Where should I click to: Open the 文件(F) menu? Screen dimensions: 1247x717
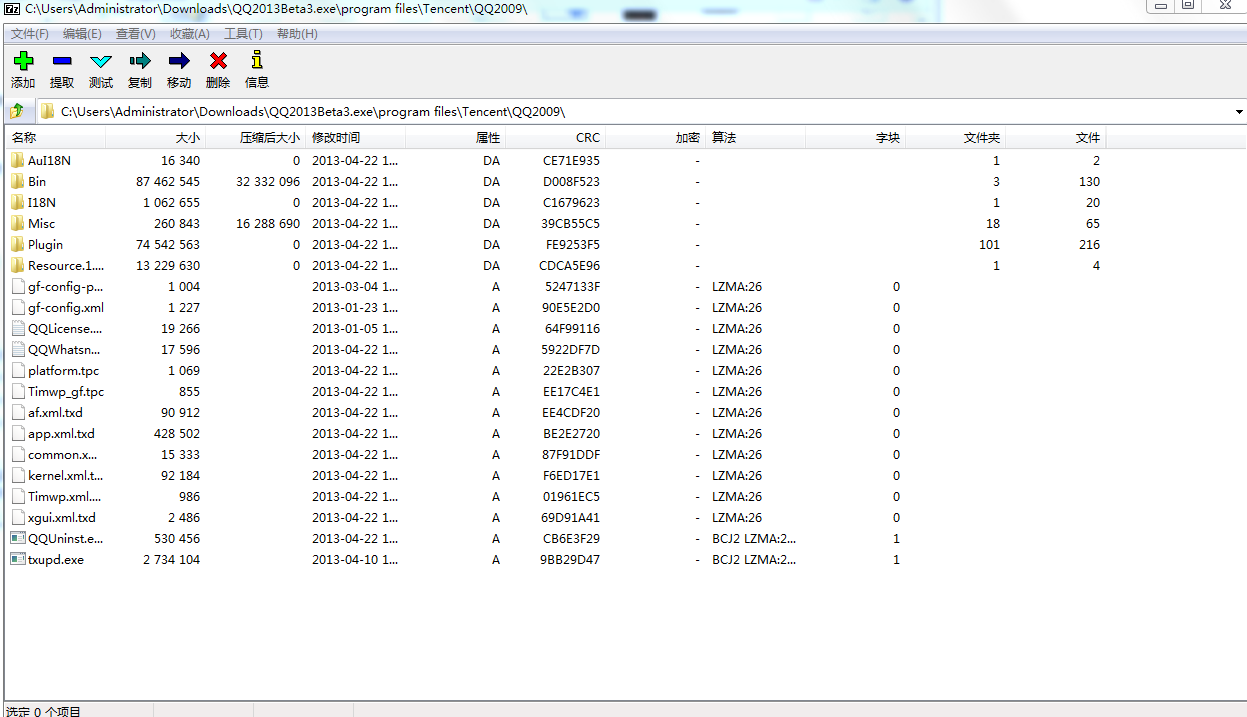(x=30, y=34)
